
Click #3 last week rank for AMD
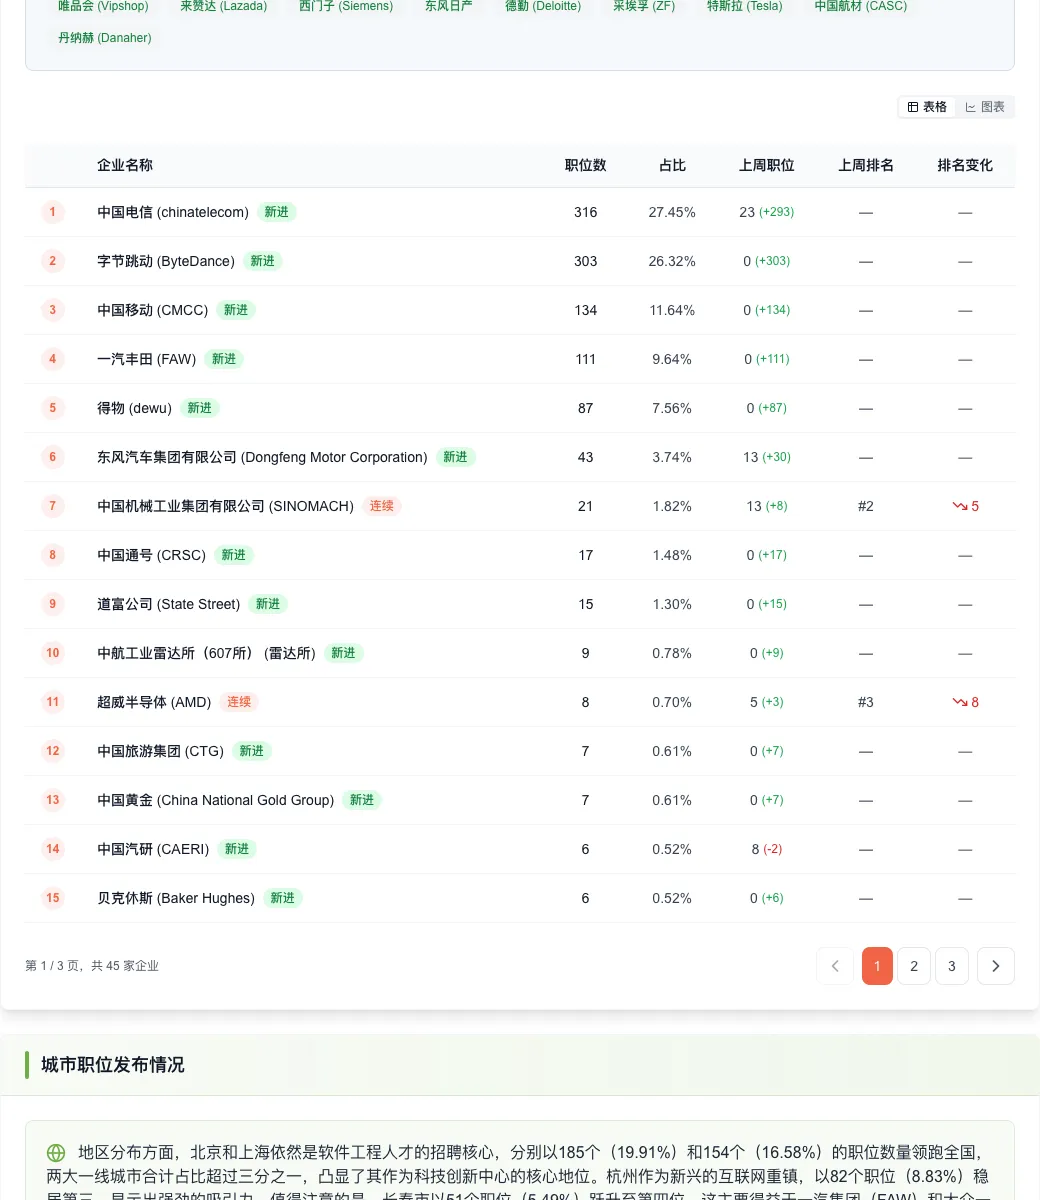(866, 702)
